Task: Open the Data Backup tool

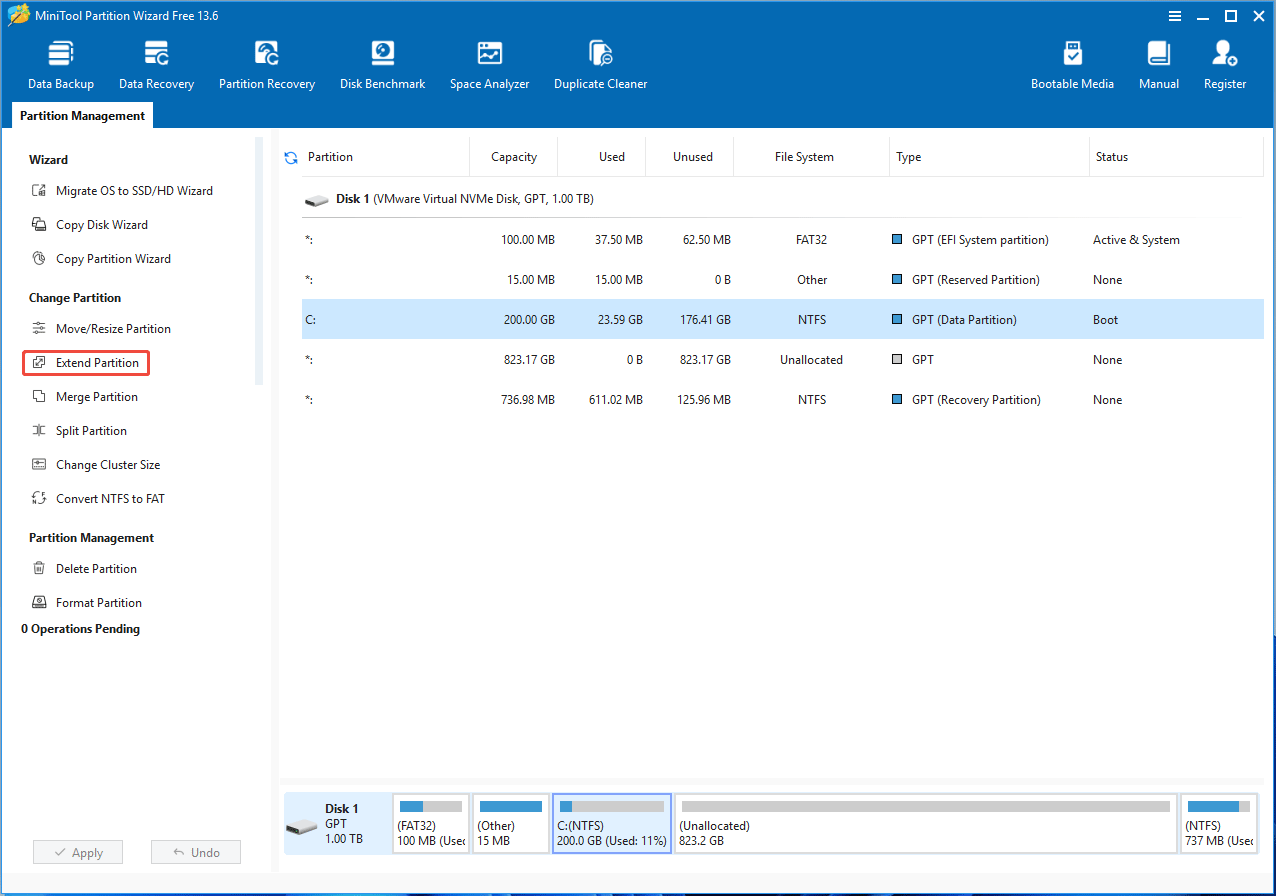Action: 60,62
